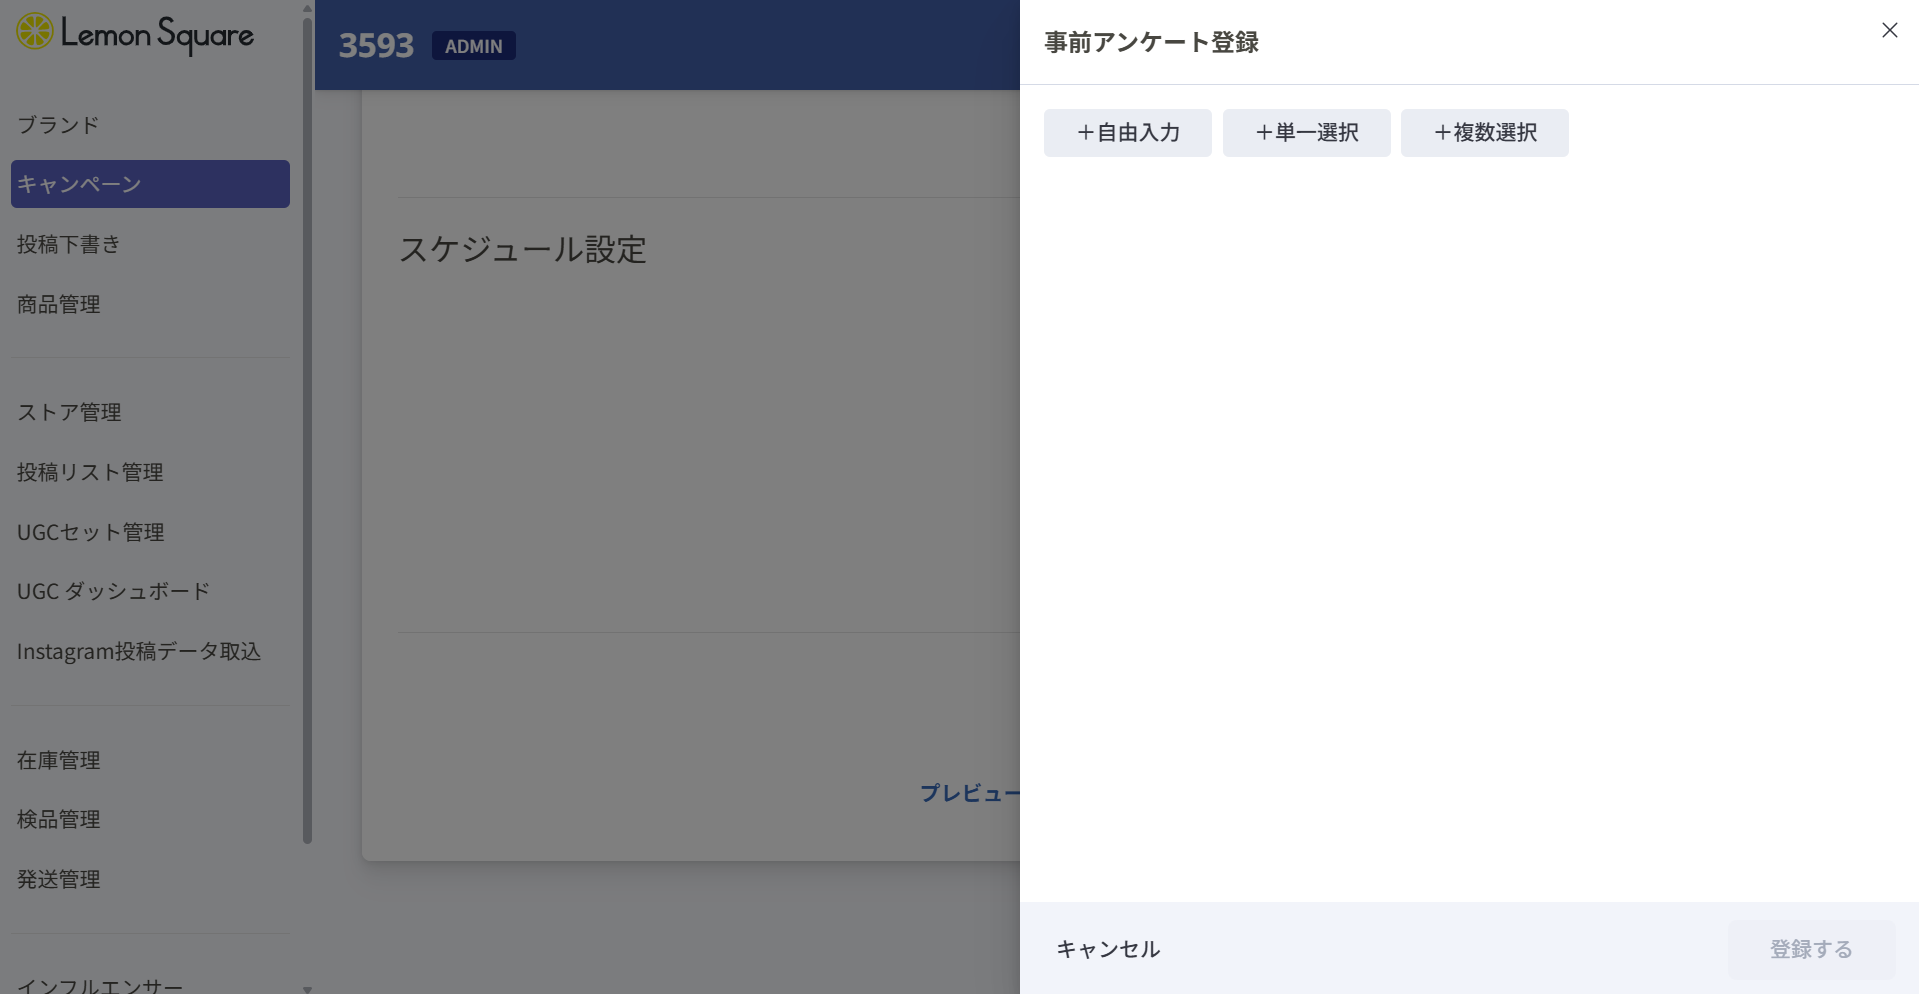Screen dimensions: 1919x994
Task: Close the 事前アンケート登録 panel
Action: (x=1889, y=30)
